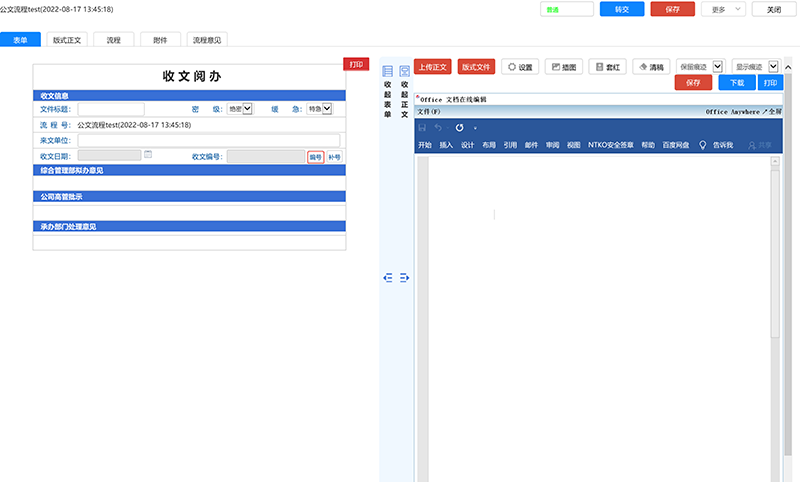Image resolution: width=800 pixels, height=482 pixels.
Task: Click the 普通 status field at top
Action: [x=567, y=9]
